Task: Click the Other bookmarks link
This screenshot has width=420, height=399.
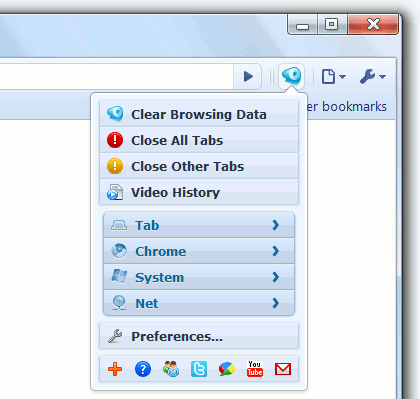Action: pyautogui.click(x=347, y=107)
